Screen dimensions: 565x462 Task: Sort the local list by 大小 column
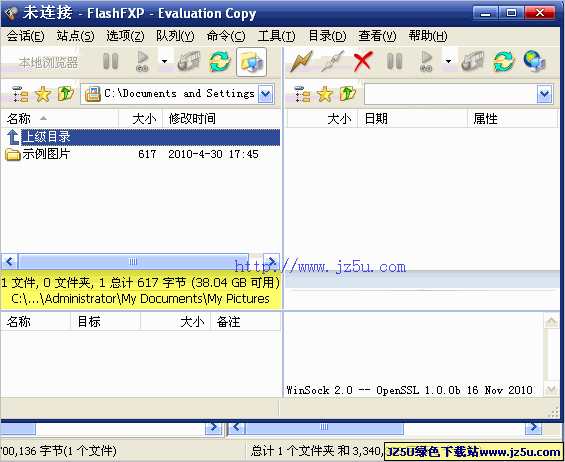tap(141, 119)
